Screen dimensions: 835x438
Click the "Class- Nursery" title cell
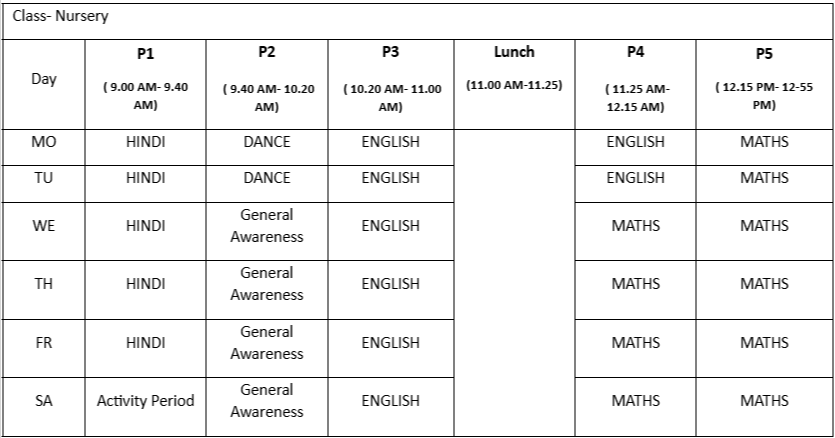tap(61, 17)
